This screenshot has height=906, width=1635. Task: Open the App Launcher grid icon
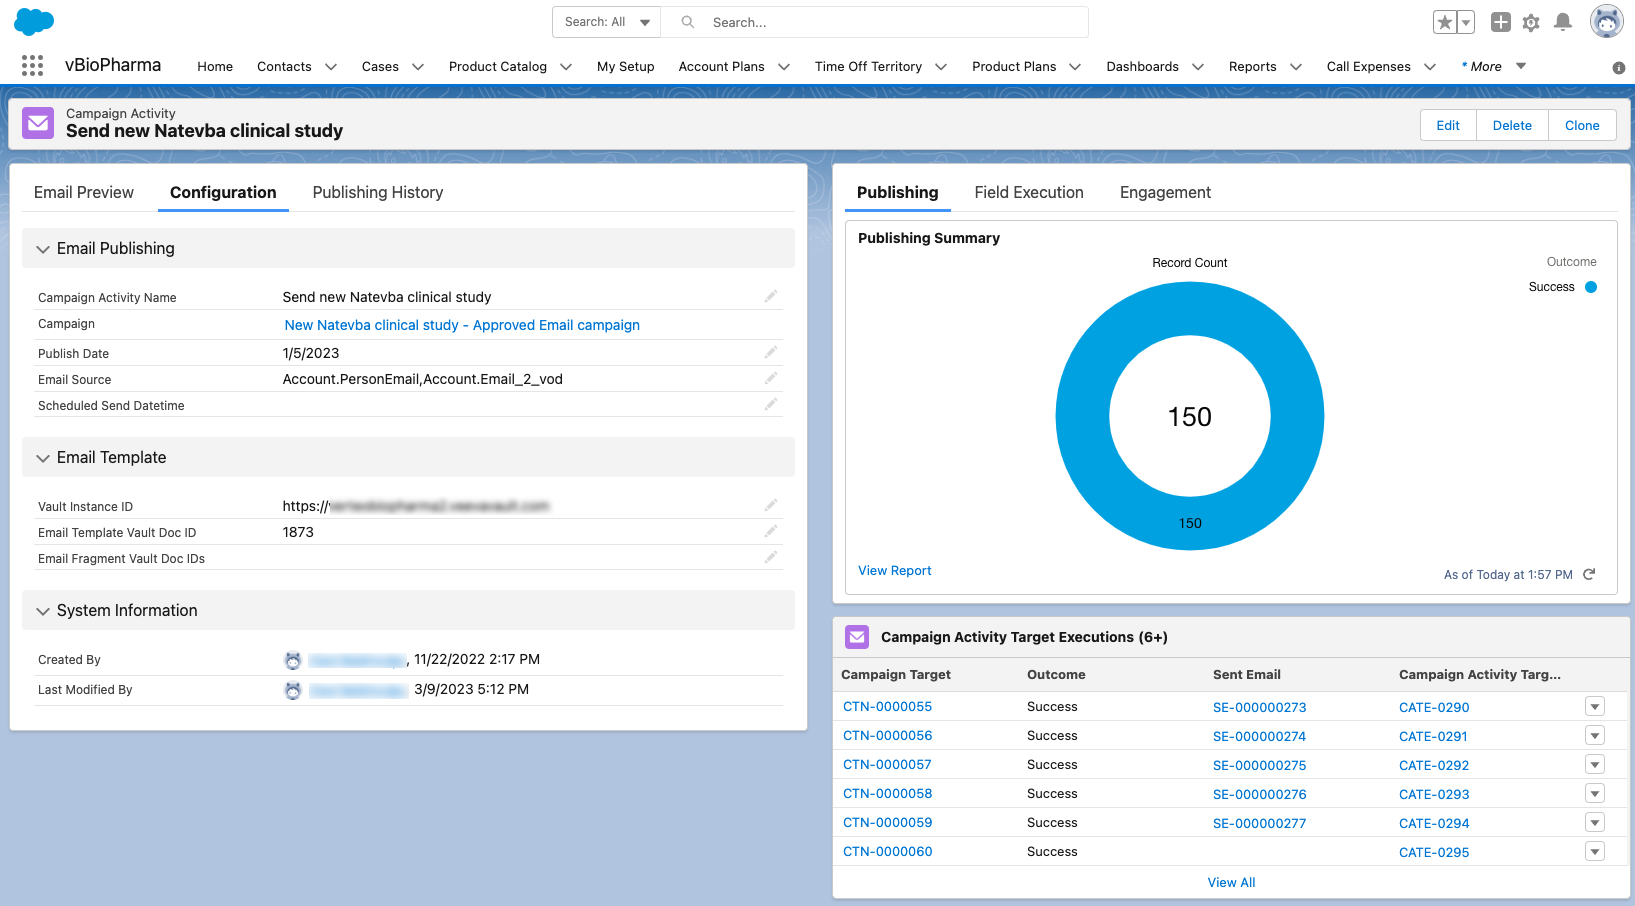(32, 66)
